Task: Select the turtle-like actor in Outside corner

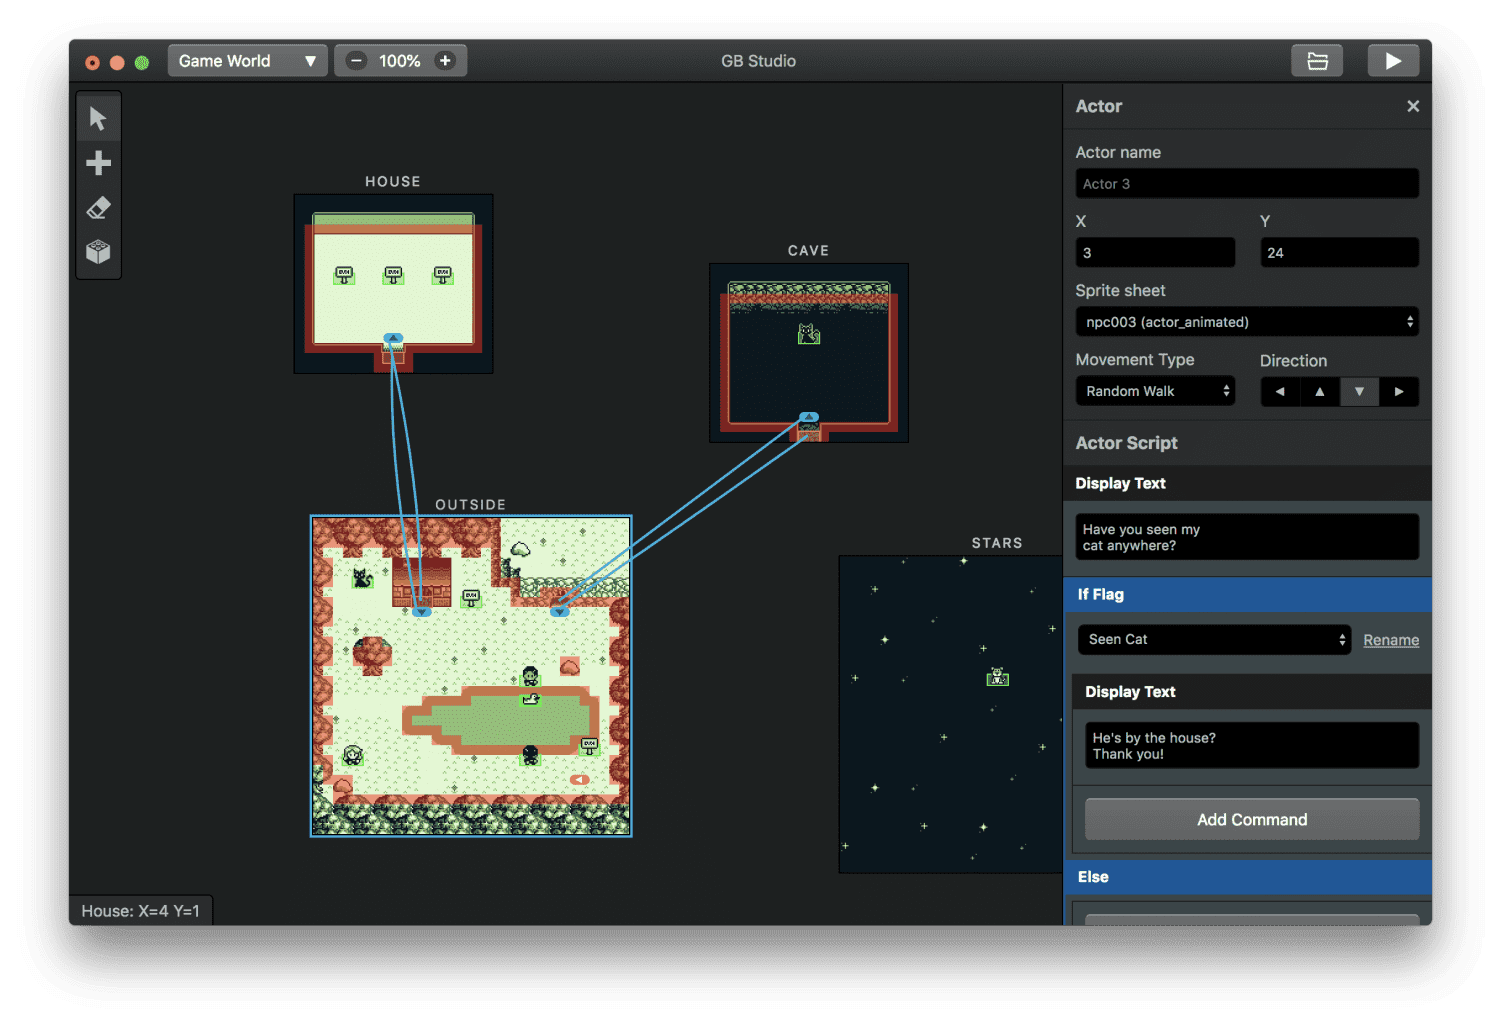Action: [352, 755]
